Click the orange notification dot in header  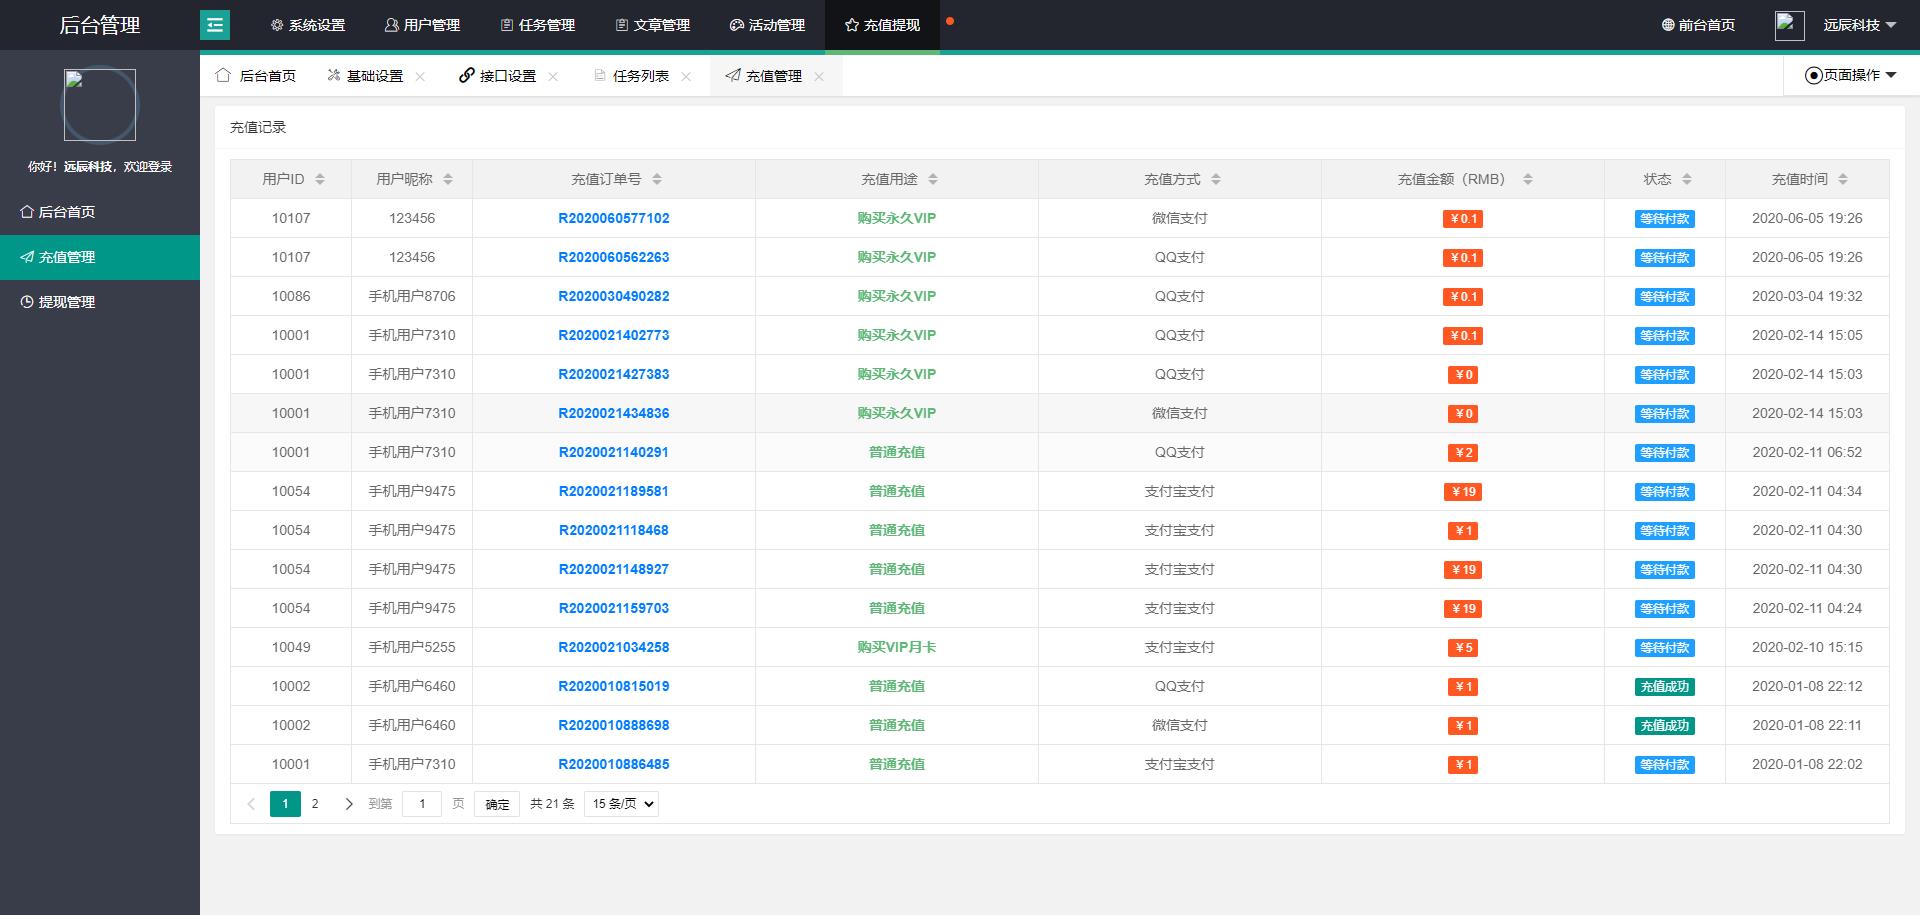coord(949,21)
